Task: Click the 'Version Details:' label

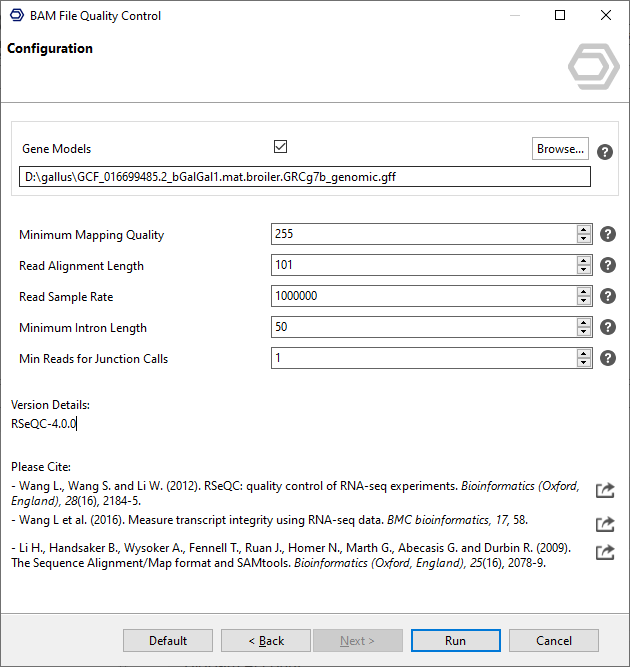Action: tap(50, 405)
